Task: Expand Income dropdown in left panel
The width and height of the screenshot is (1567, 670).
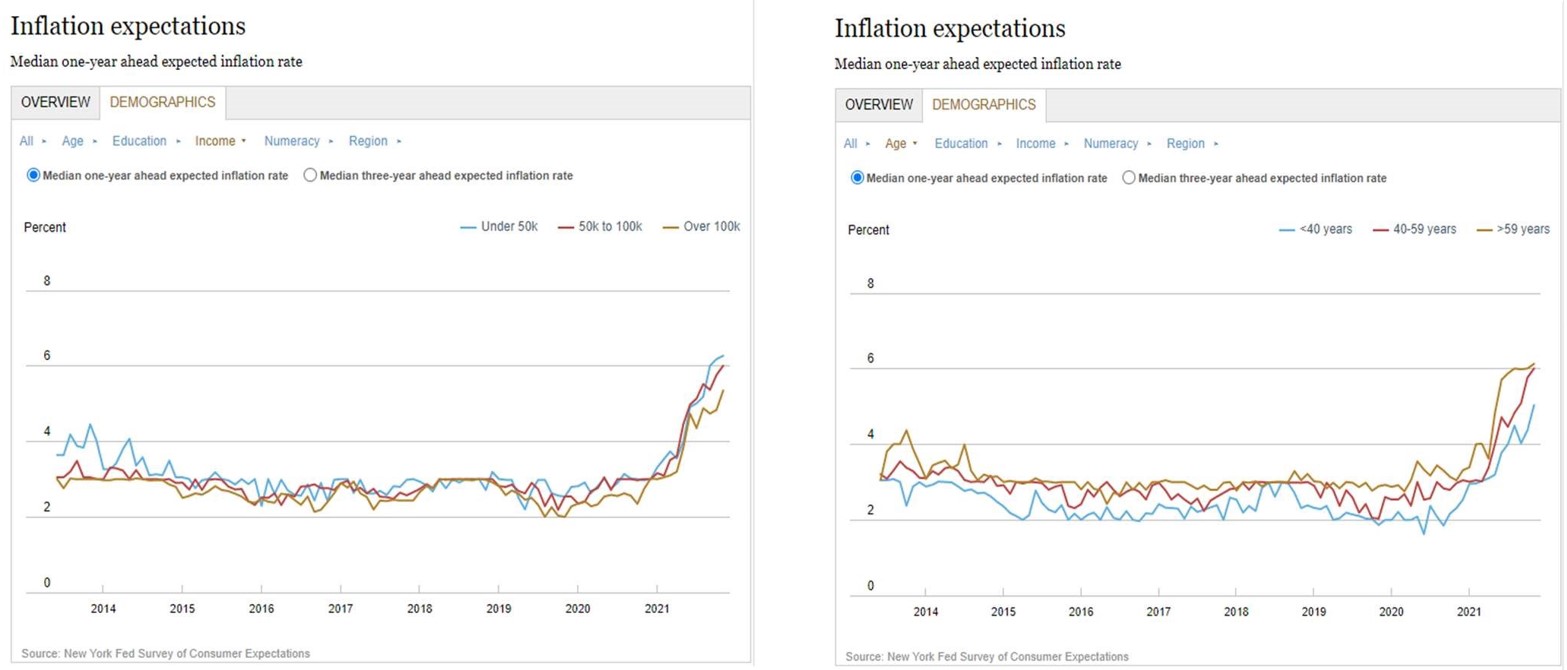Action: (220, 141)
